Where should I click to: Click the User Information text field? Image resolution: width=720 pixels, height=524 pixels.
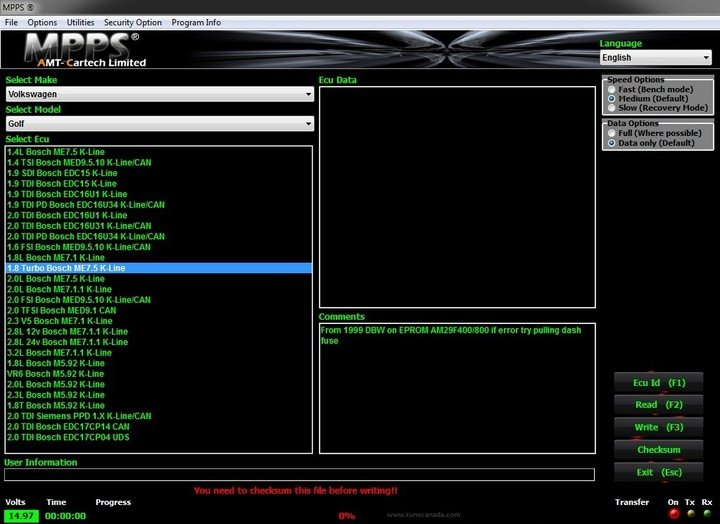tap(299, 475)
